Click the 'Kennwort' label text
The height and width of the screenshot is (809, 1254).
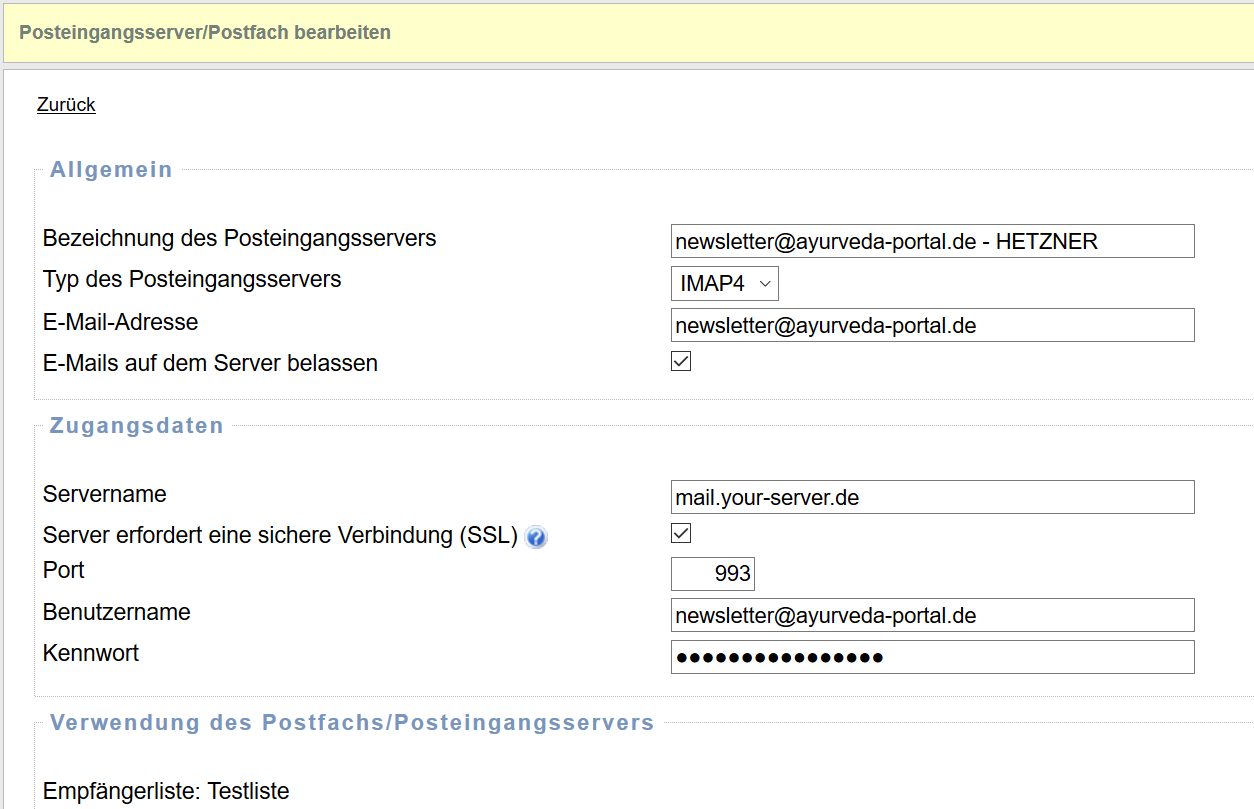(91, 654)
